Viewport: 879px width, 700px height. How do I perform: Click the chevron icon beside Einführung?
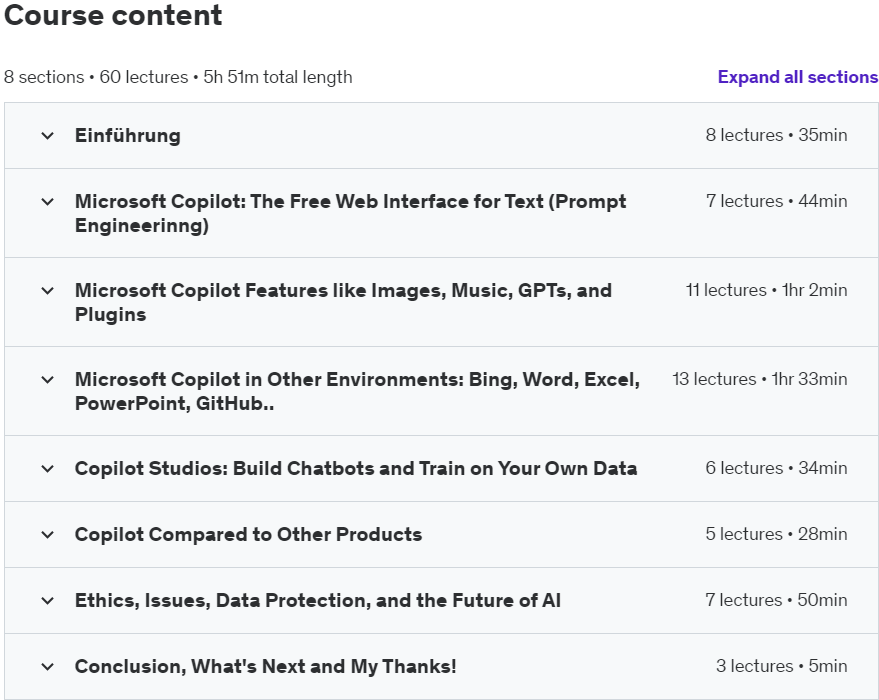pyautogui.click(x=47, y=136)
